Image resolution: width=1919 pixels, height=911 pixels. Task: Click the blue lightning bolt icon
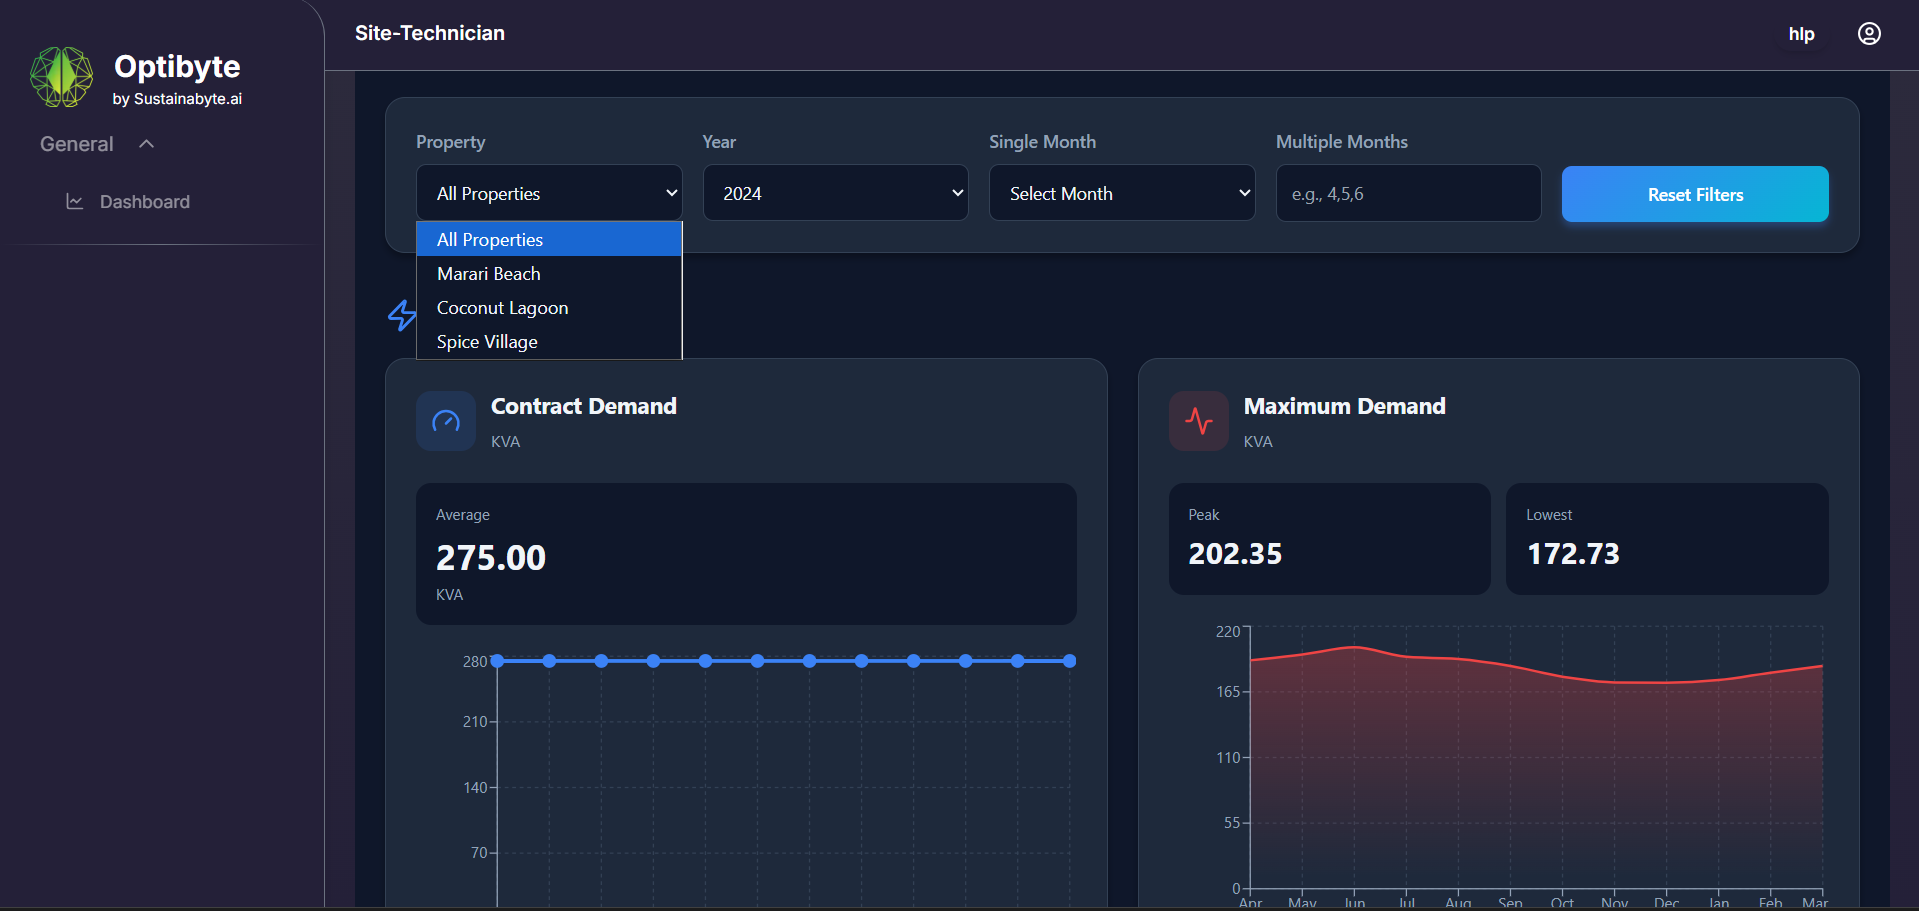(402, 315)
